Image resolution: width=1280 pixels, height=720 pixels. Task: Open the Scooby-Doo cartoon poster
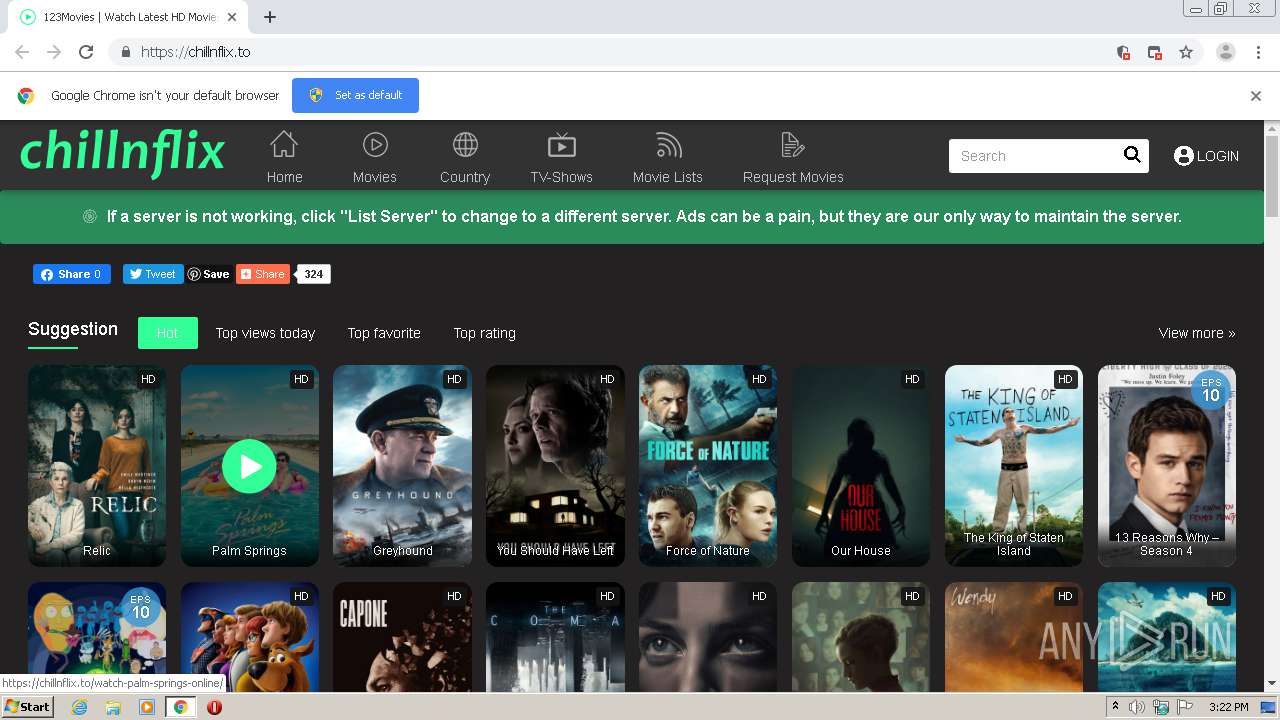[249, 636]
